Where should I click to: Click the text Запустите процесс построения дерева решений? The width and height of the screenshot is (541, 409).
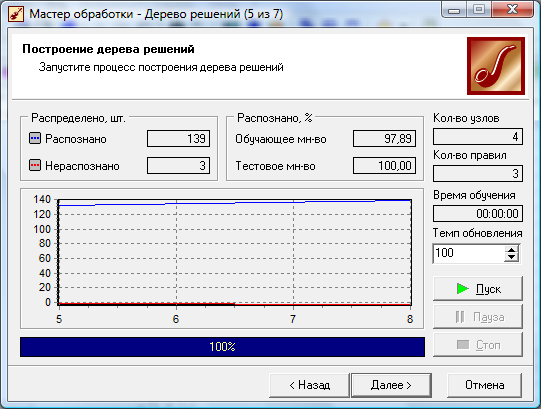pos(161,67)
